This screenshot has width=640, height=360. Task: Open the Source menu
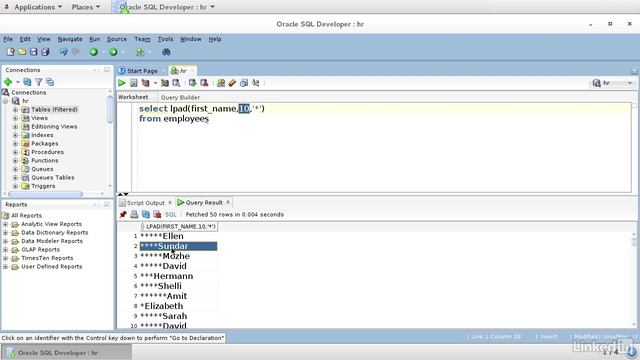point(117,39)
